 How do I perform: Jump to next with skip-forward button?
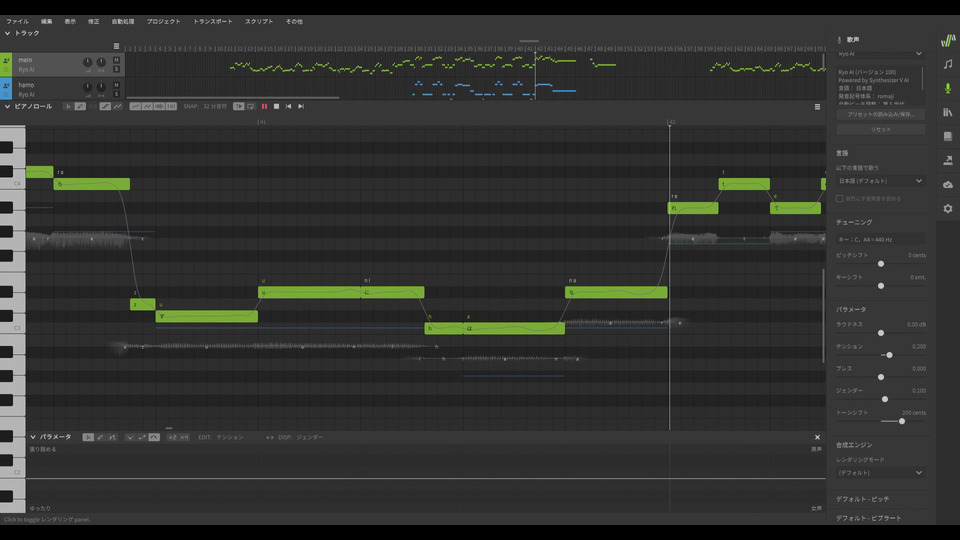(301, 107)
